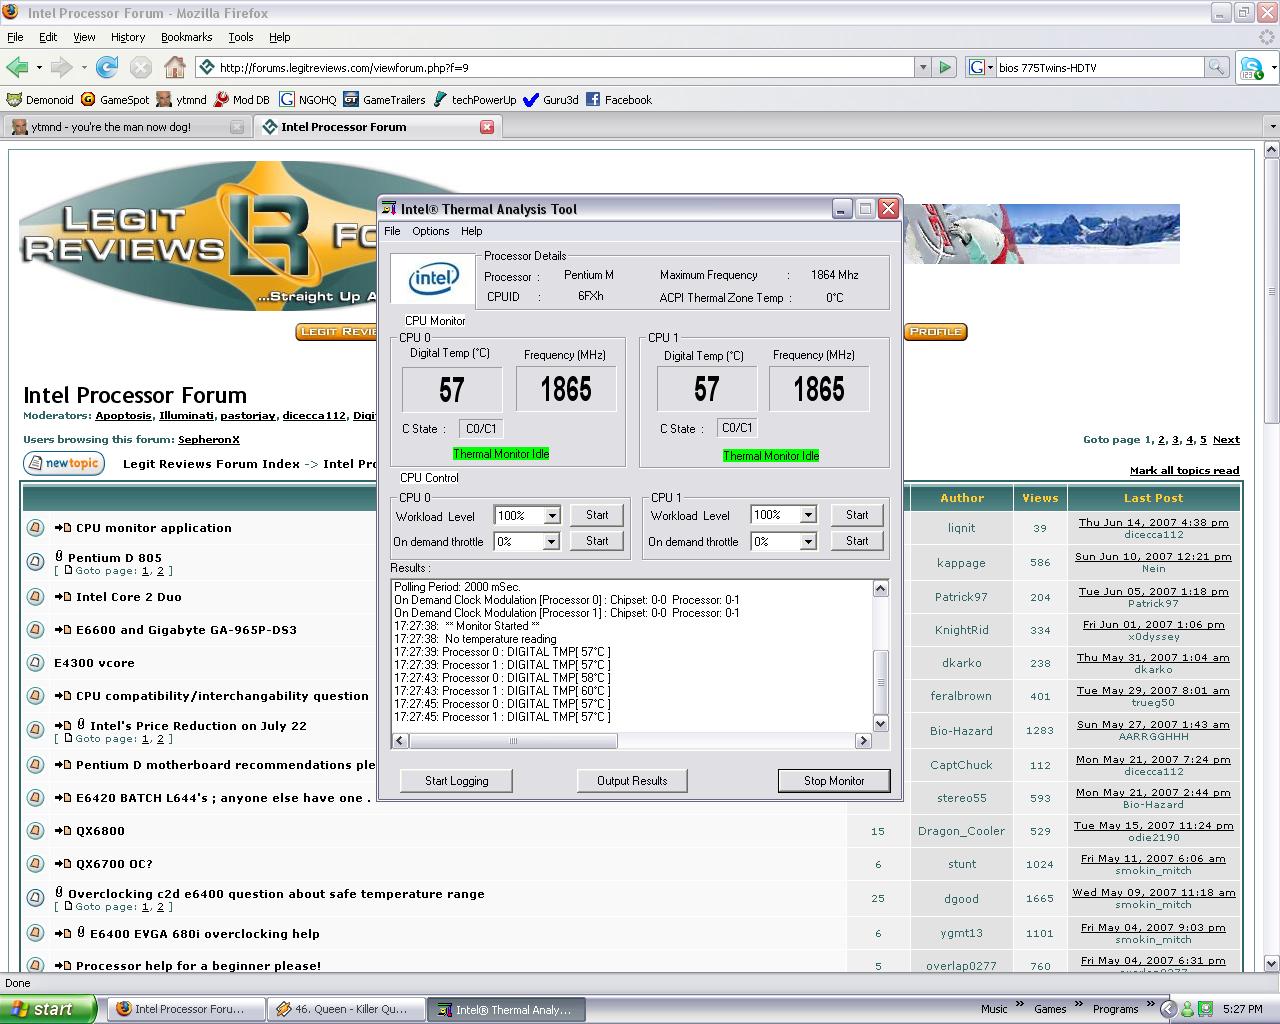This screenshot has width=1280, height=1024.
Task: Click the Firefox Back arrow icon
Action: click(x=17, y=67)
